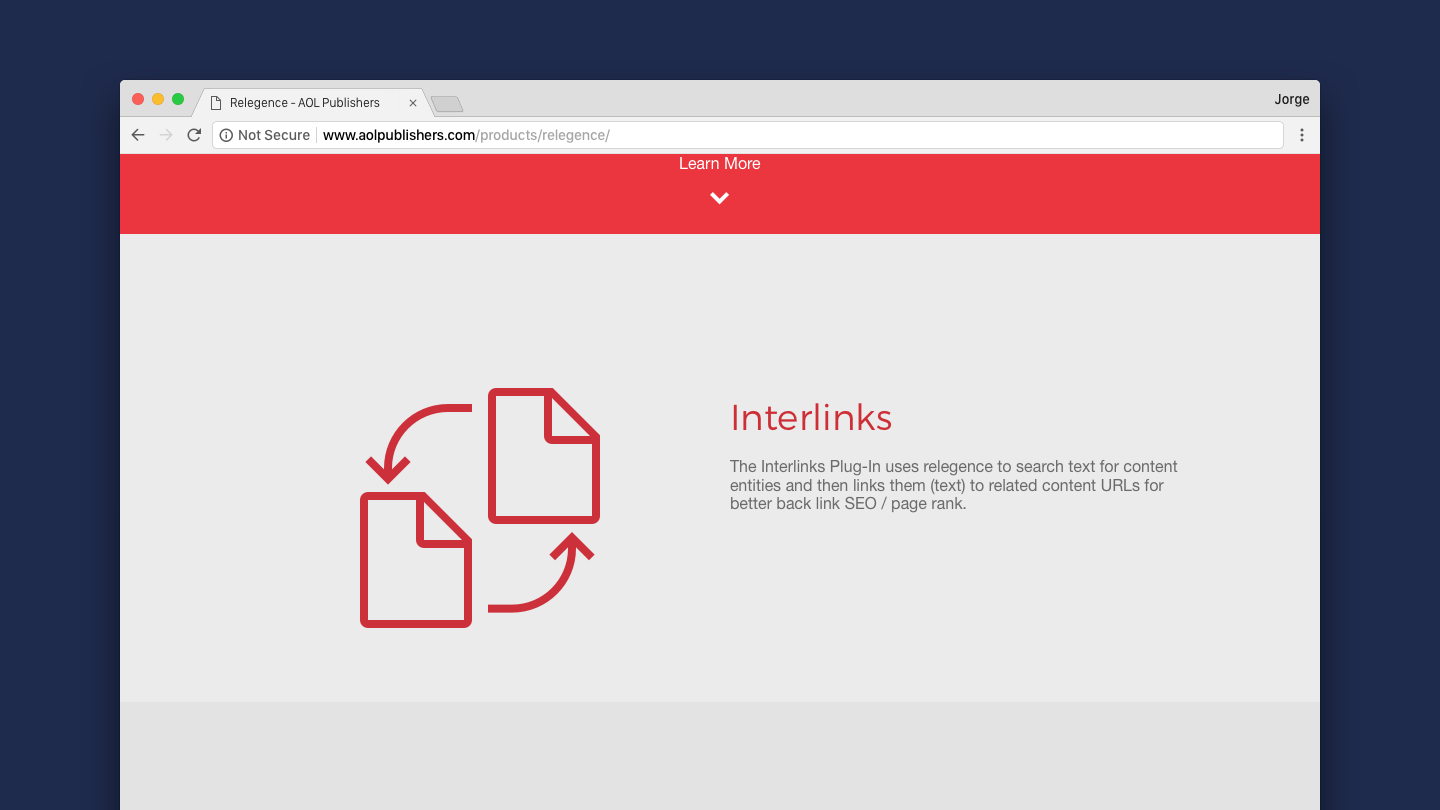
Task: Click the lower-left document icon in Interlinks graphic
Action: (x=415, y=560)
